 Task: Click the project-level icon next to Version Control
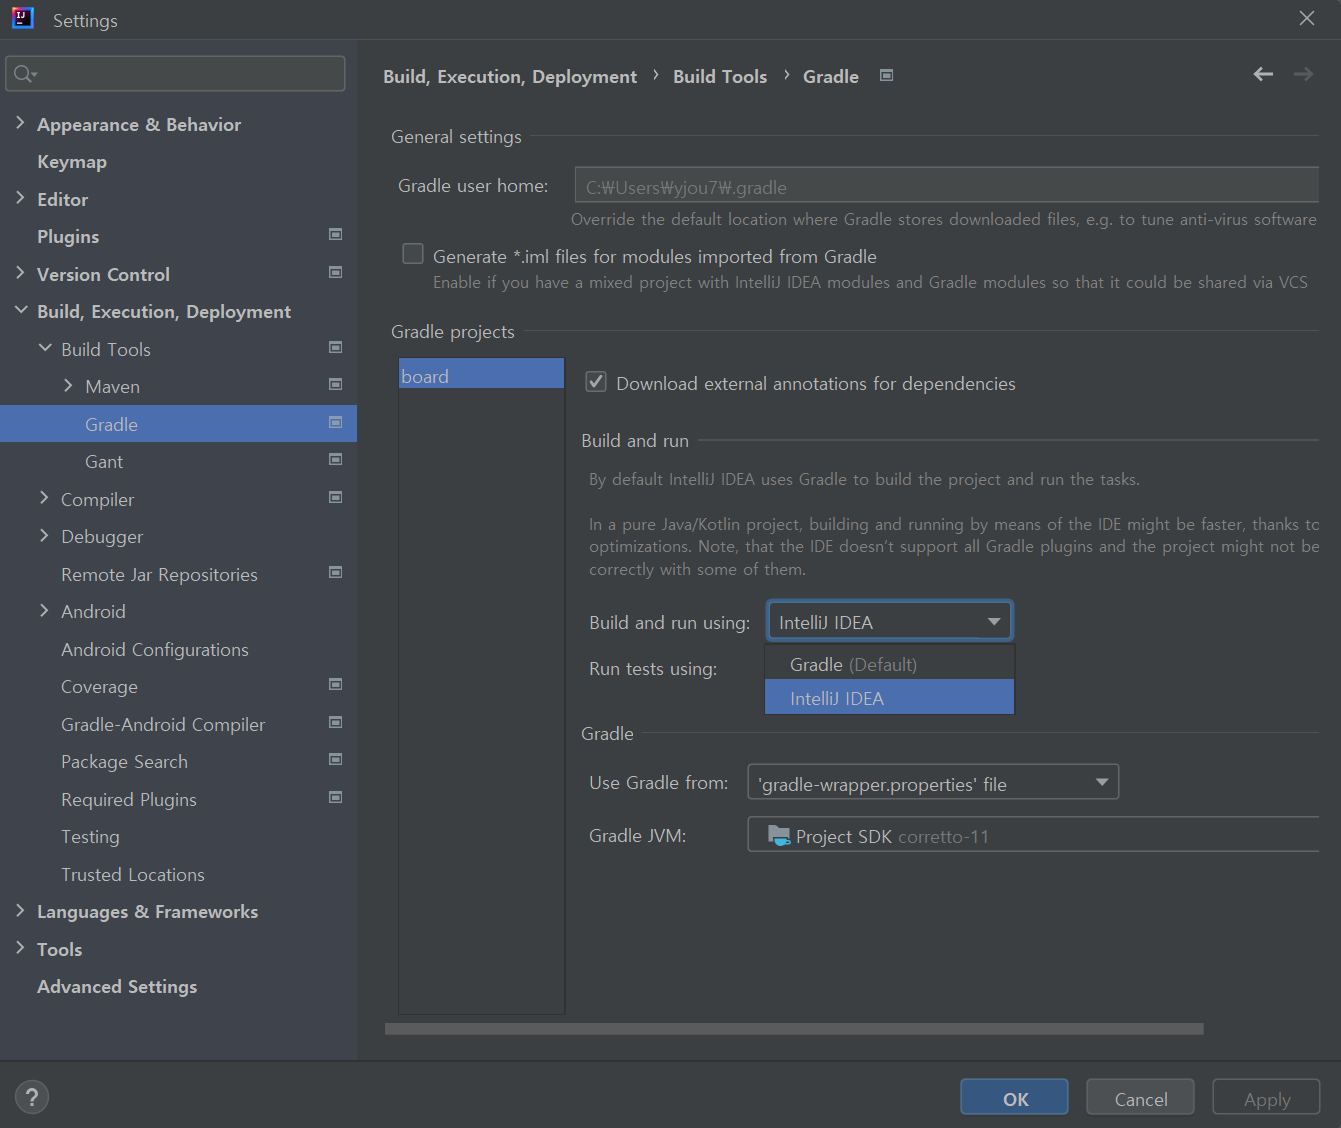tap(336, 272)
